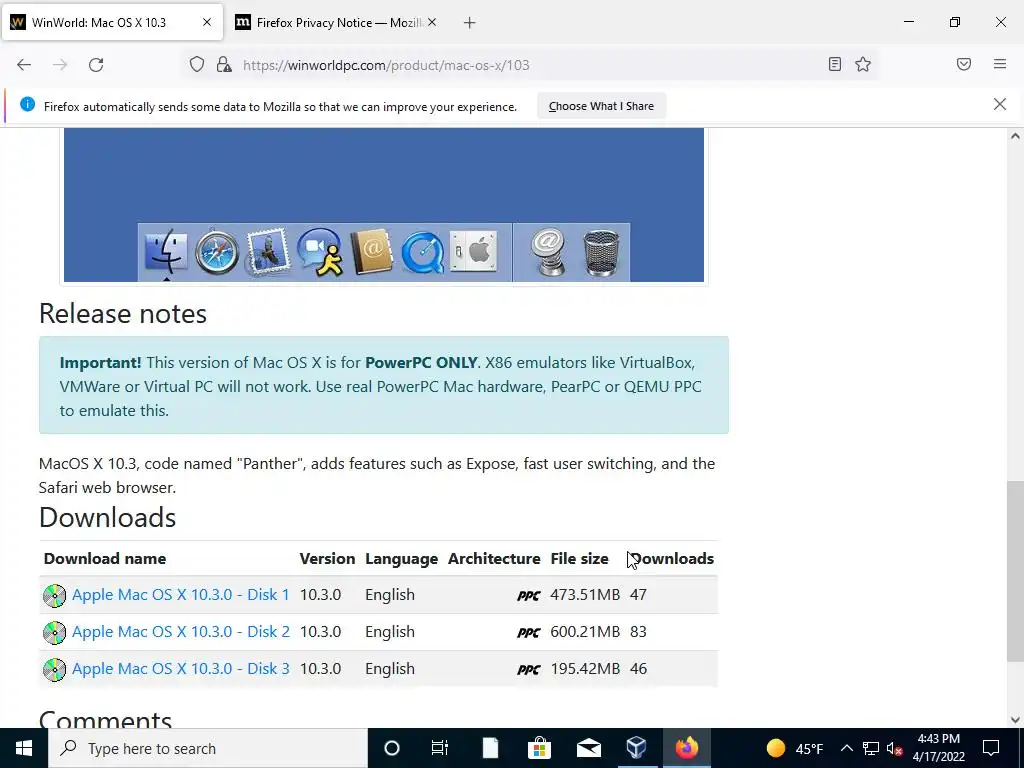Click the network status tray icon
1024x768 pixels.
(x=871, y=748)
